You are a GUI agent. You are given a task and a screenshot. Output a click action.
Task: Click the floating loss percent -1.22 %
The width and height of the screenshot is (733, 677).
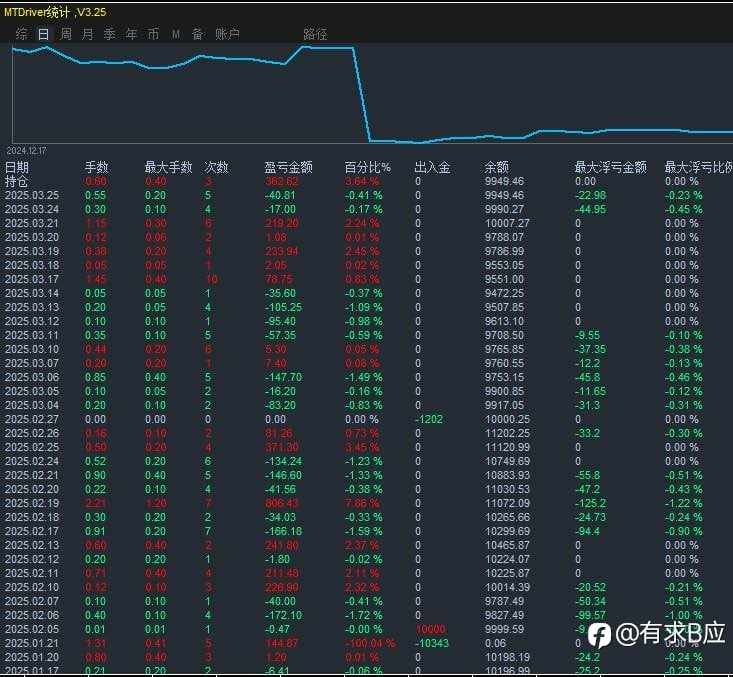[x=684, y=503]
